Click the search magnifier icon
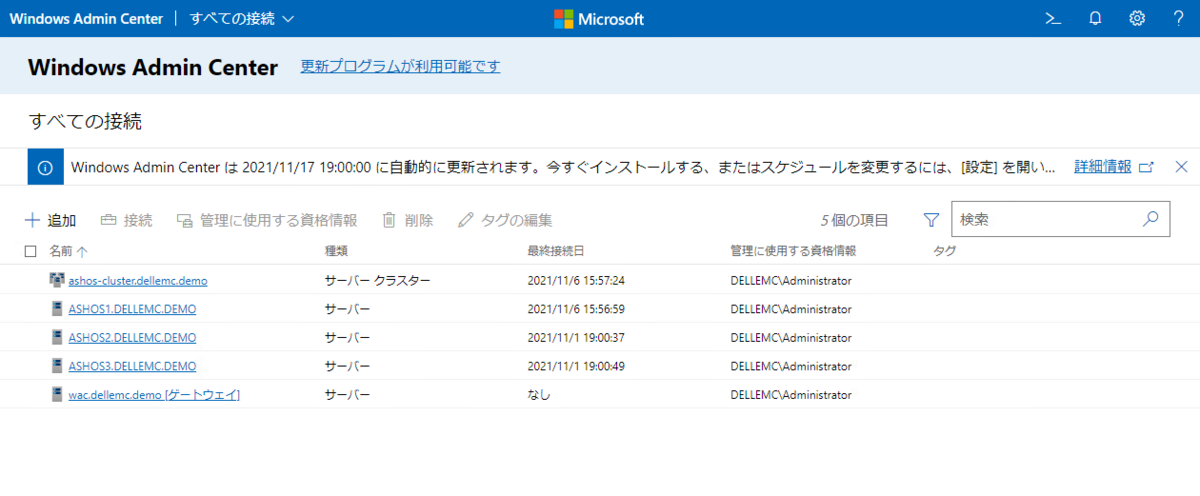Viewport: 1200px width, 496px height. click(1151, 218)
